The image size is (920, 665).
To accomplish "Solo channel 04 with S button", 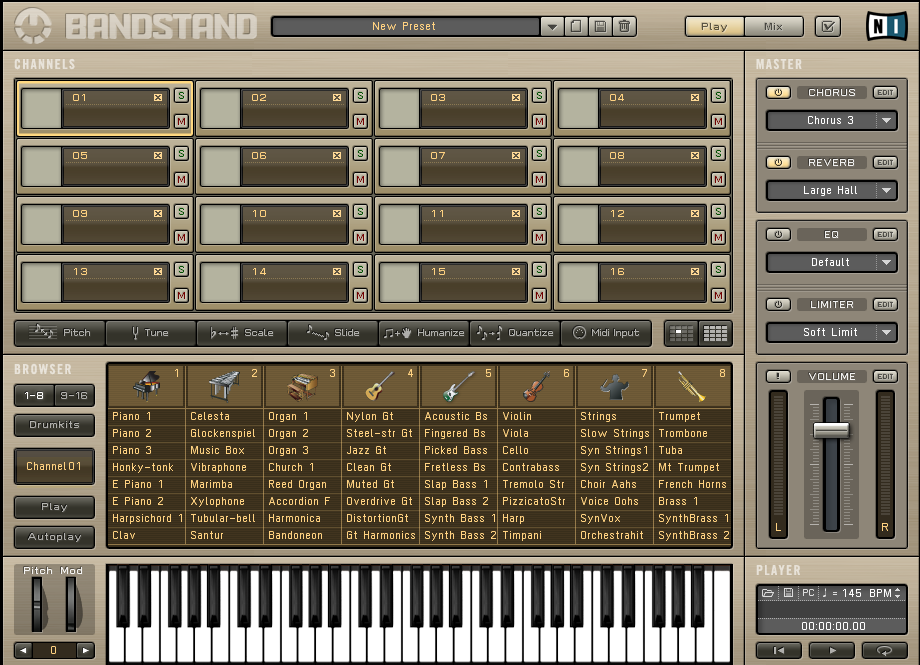I will pyautogui.click(x=717, y=96).
